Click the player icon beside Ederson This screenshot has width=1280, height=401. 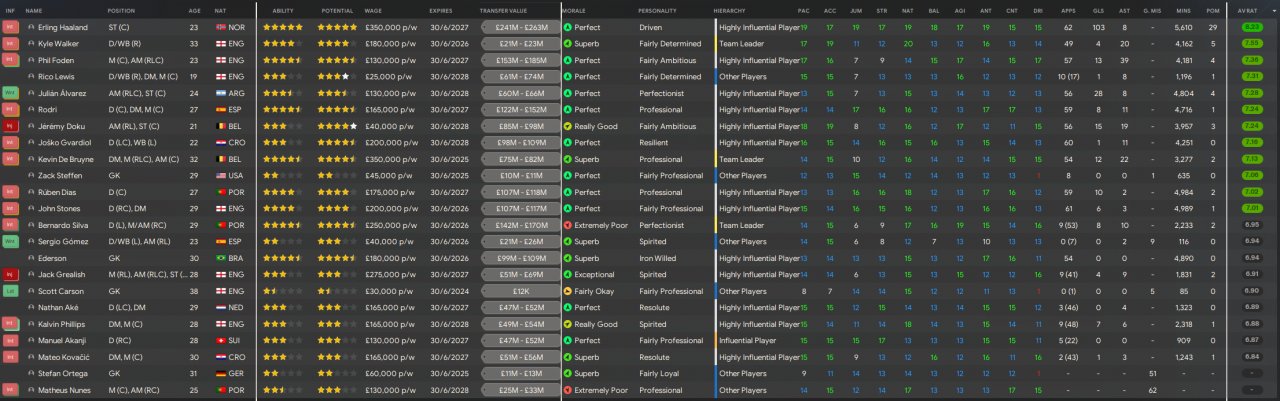coord(31,258)
